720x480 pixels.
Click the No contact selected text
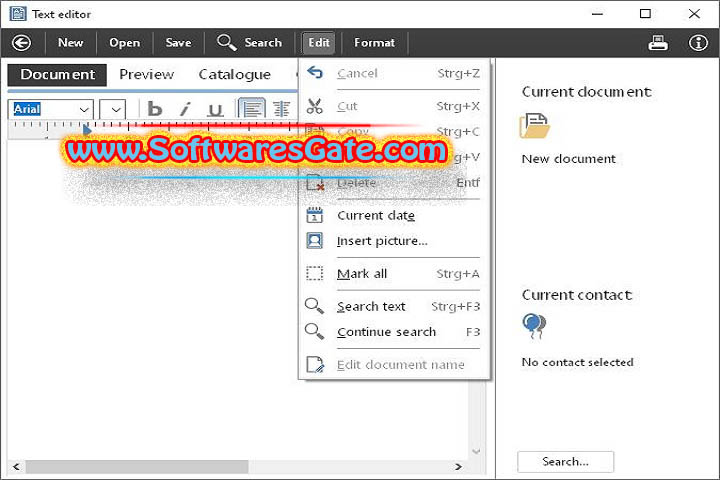(x=578, y=362)
